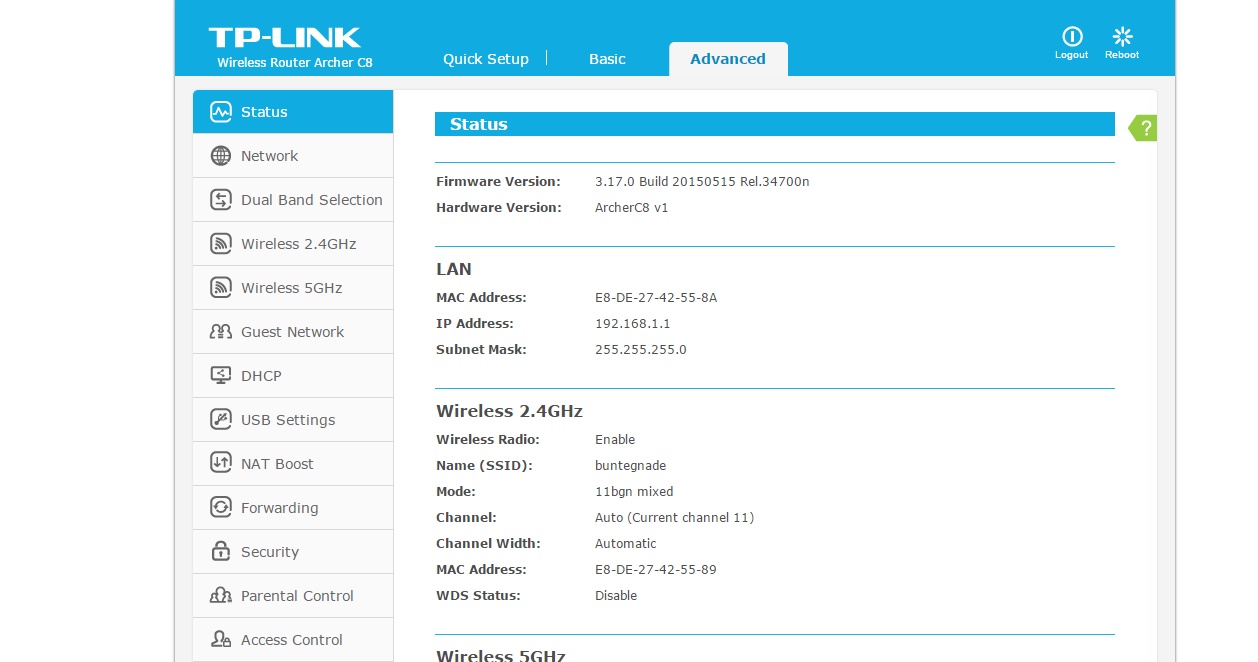Click the DHCP monitor icon

coord(221,376)
